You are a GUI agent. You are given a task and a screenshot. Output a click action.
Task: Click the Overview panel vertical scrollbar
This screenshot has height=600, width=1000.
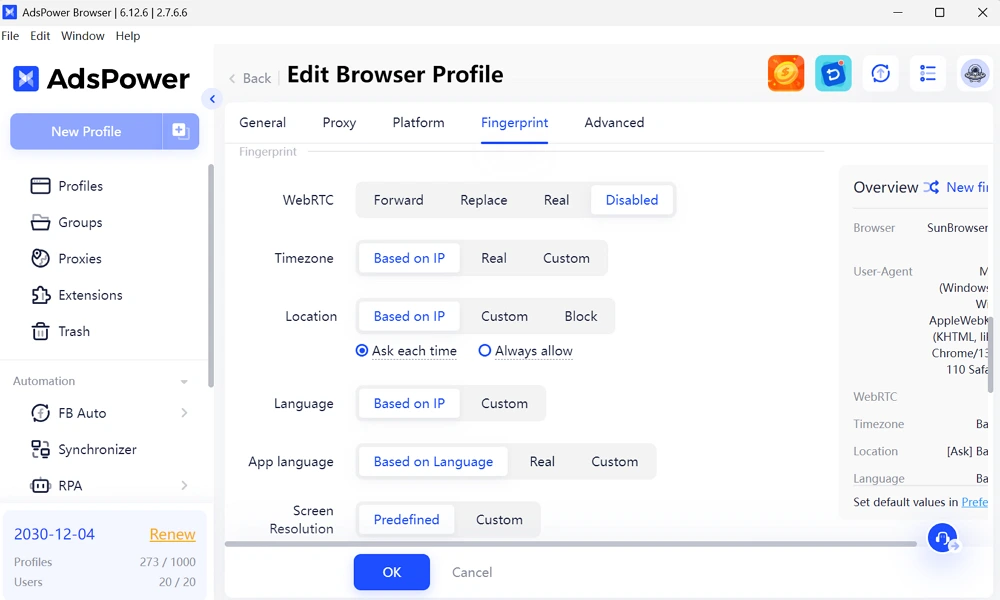tap(990, 354)
